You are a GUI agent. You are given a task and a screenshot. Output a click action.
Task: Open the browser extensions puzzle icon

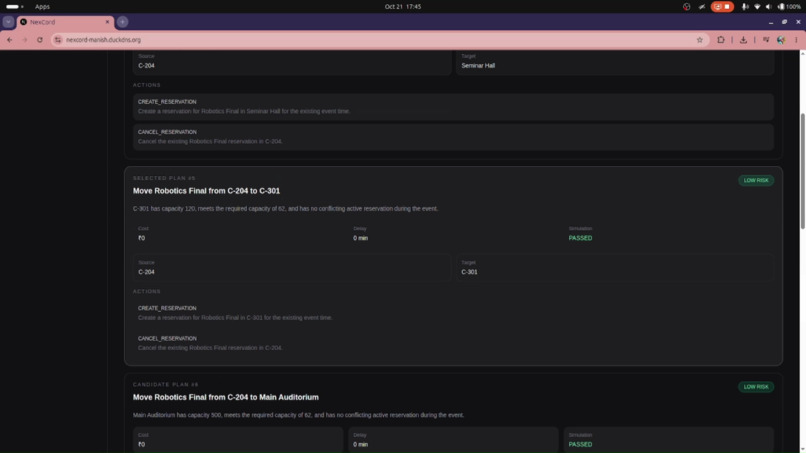click(721, 40)
